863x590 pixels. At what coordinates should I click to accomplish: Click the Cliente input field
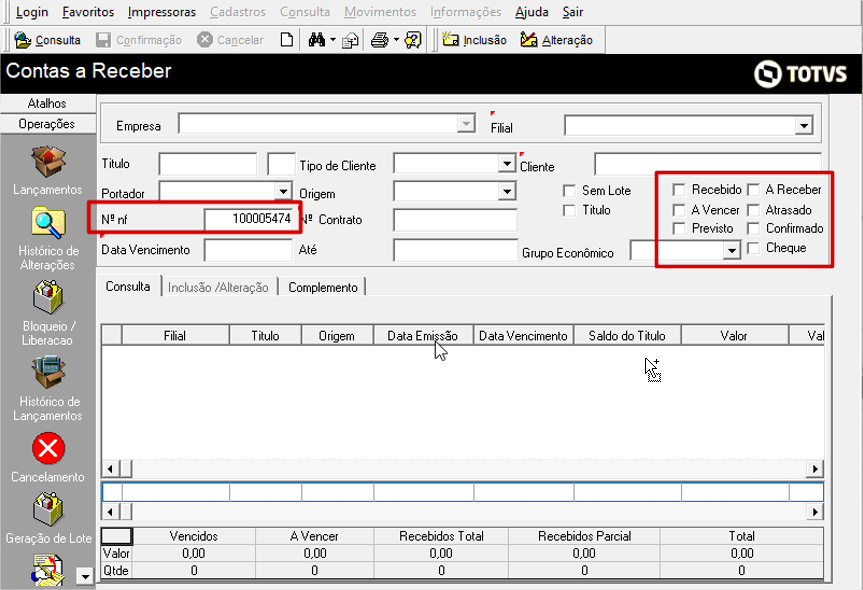tap(708, 165)
